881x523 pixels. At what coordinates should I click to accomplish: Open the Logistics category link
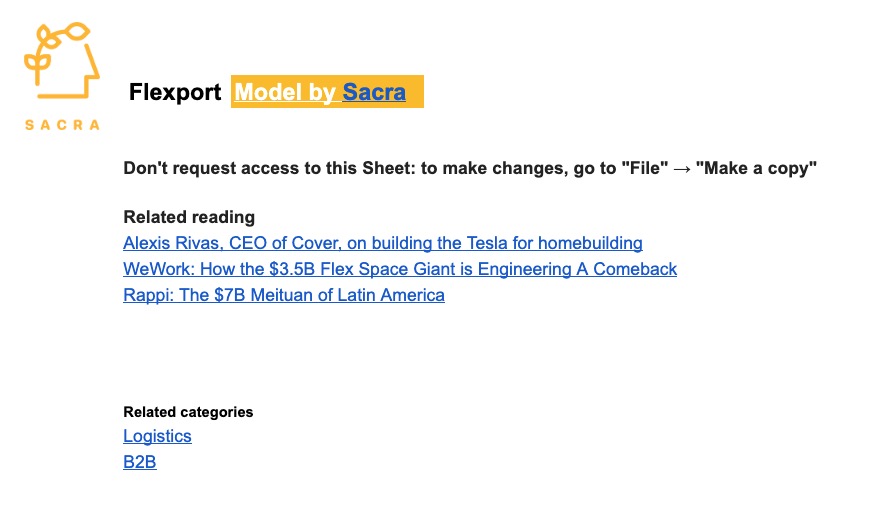tap(157, 436)
